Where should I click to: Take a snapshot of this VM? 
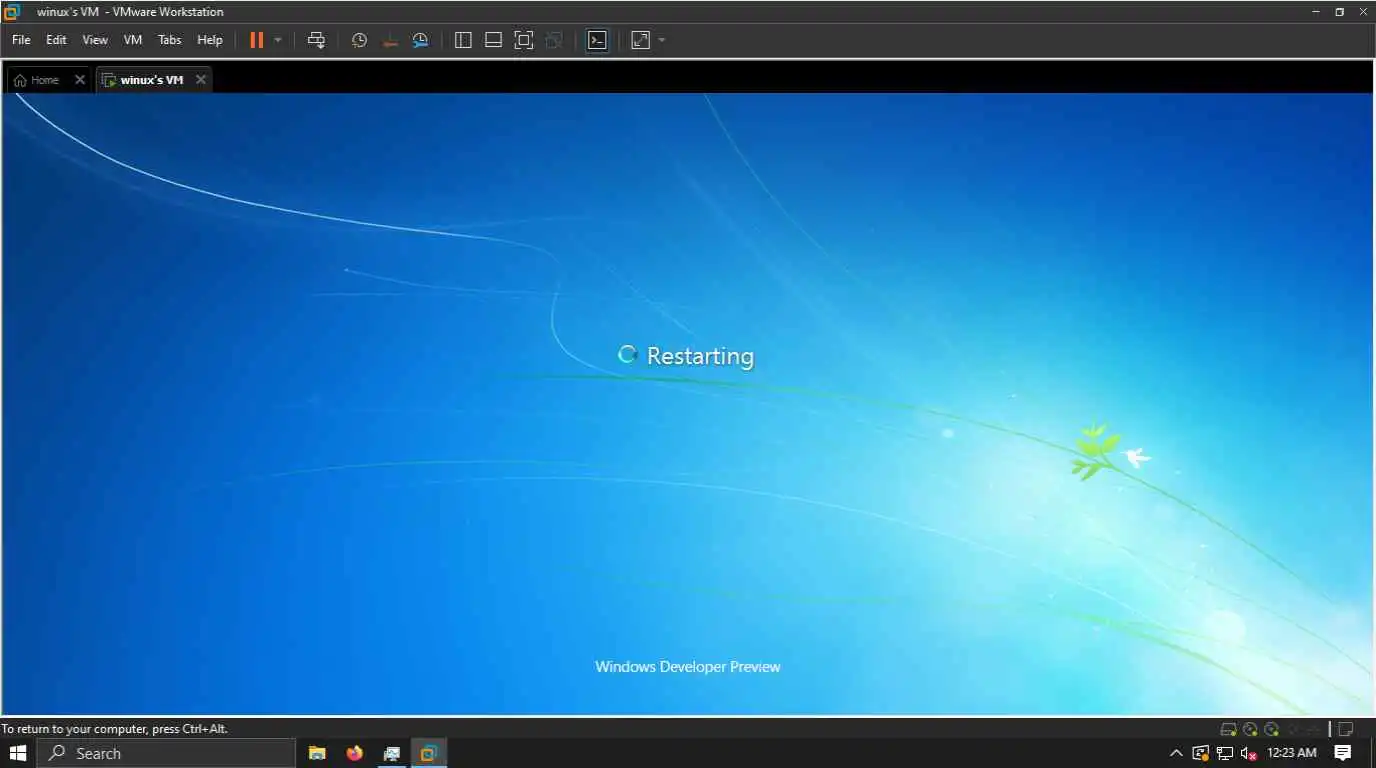point(360,40)
